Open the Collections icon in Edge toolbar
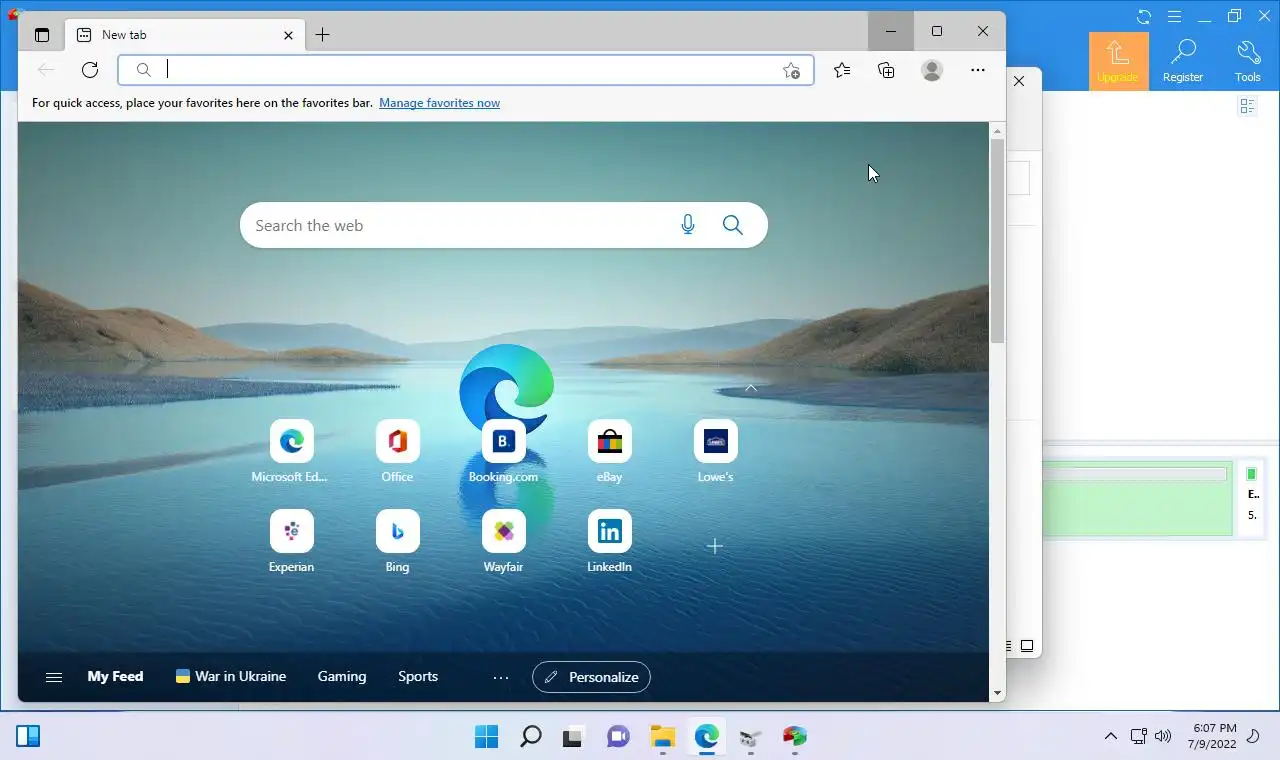1280x760 pixels. (886, 70)
